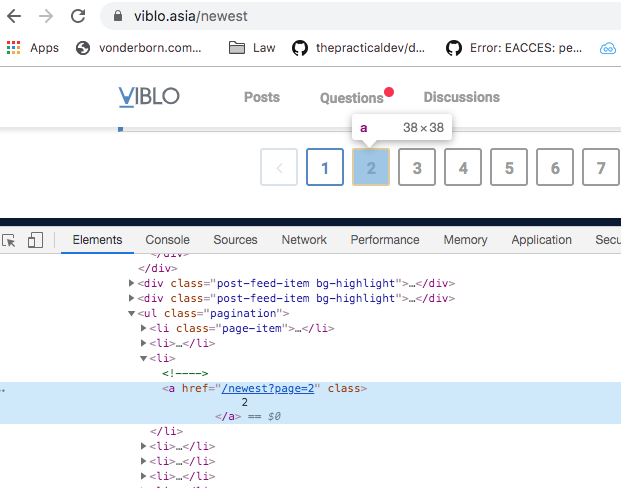621x488 pixels.
Task: Reload the page with refresh icon
Action: pyautogui.click(x=77, y=16)
